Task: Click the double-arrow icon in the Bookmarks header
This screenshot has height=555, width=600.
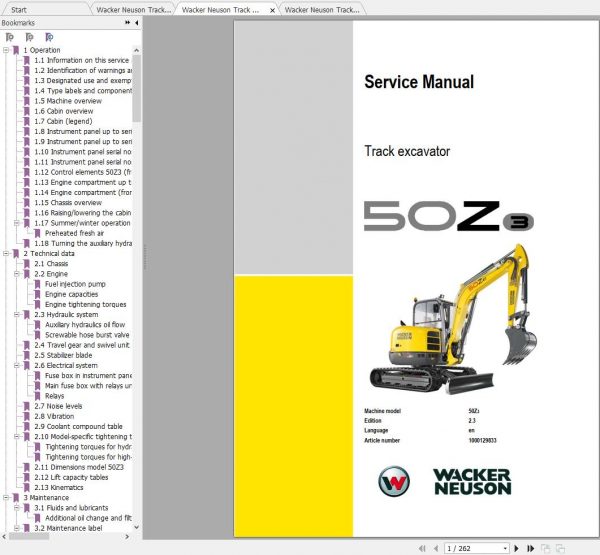Action: click(127, 23)
